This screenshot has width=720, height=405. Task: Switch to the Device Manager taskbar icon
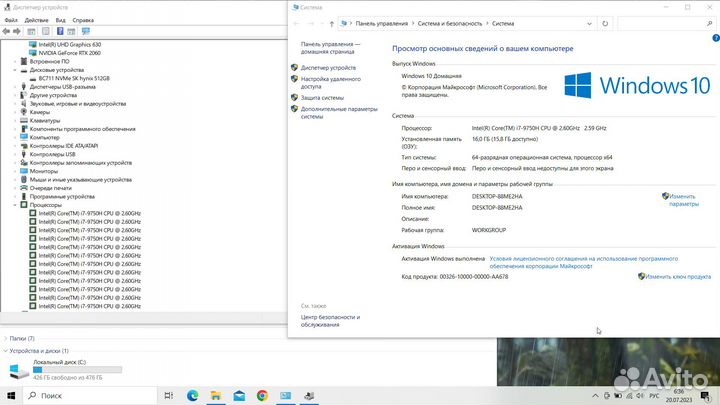pyautogui.click(x=309, y=395)
